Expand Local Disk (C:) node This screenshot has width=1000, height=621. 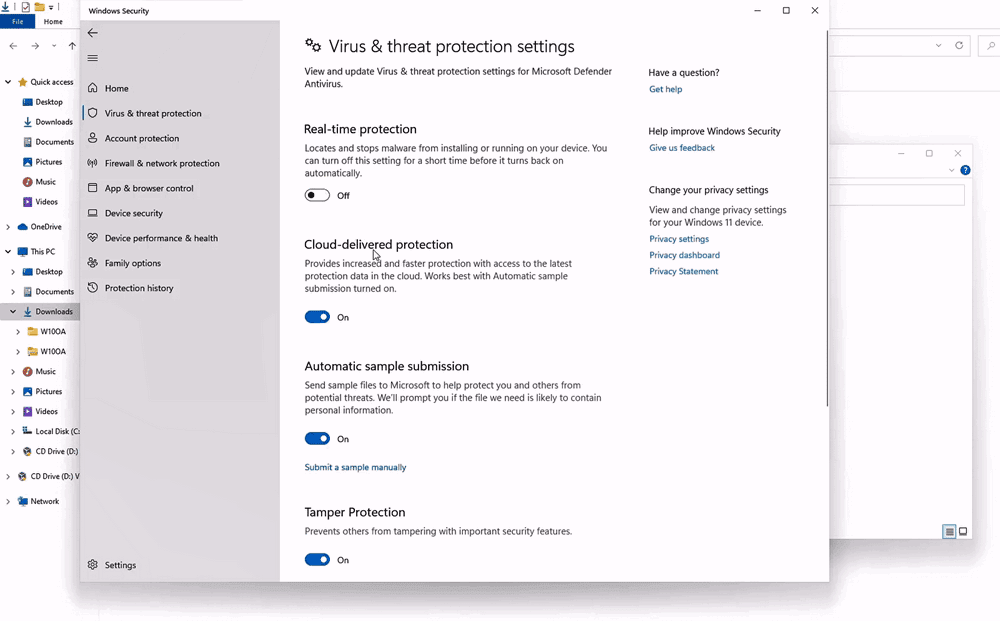13,431
